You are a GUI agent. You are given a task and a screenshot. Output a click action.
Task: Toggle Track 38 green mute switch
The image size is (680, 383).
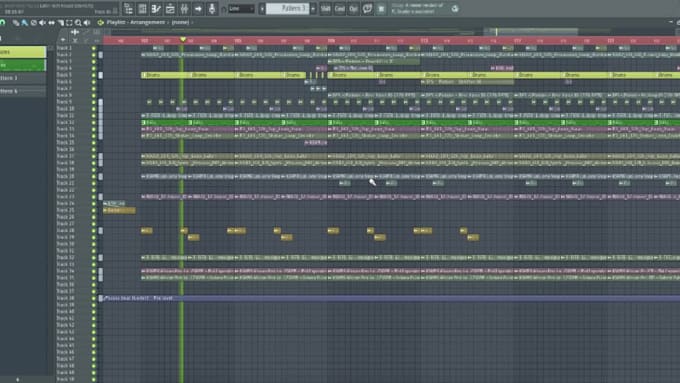pos(93,298)
